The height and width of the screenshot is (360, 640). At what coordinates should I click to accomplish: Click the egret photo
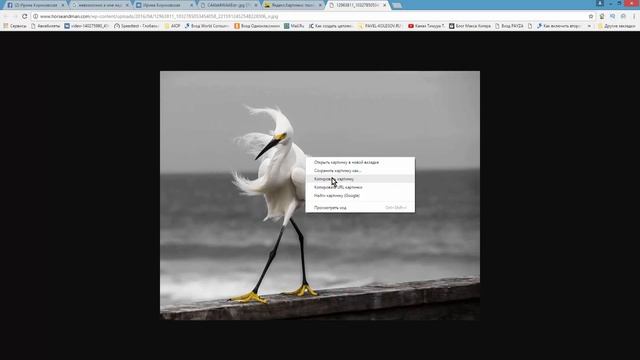[320, 195]
